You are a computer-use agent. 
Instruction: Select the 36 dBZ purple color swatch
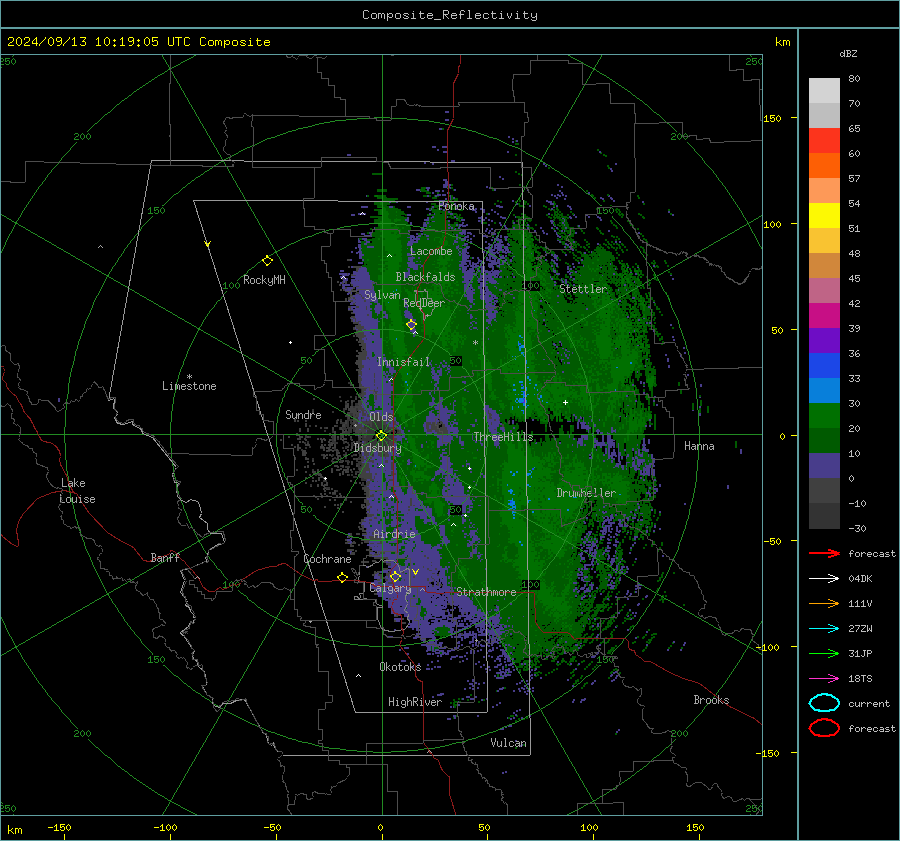[824, 340]
